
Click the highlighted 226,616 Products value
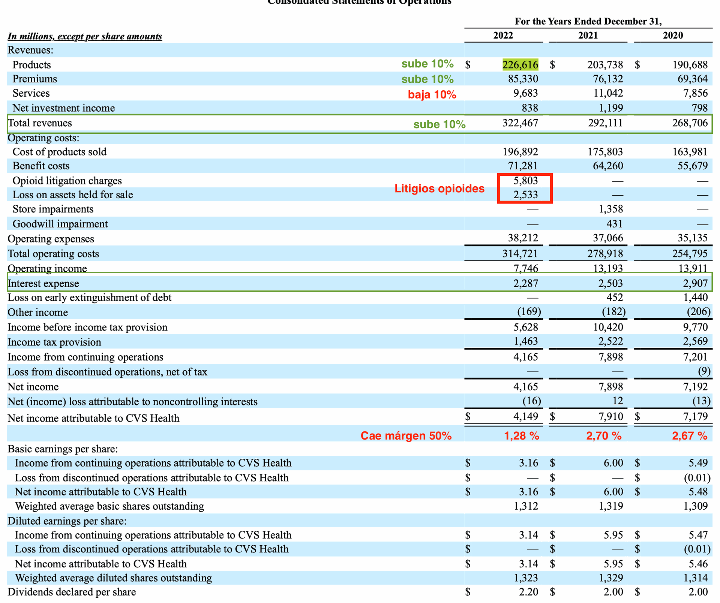click(x=520, y=64)
